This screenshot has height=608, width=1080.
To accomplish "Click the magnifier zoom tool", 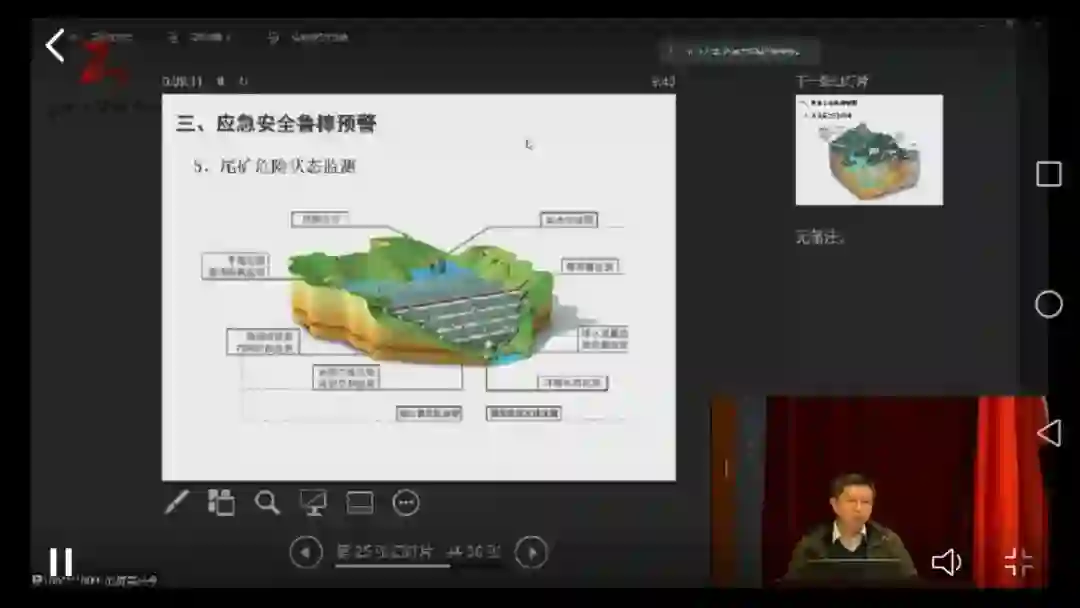I will [x=267, y=502].
